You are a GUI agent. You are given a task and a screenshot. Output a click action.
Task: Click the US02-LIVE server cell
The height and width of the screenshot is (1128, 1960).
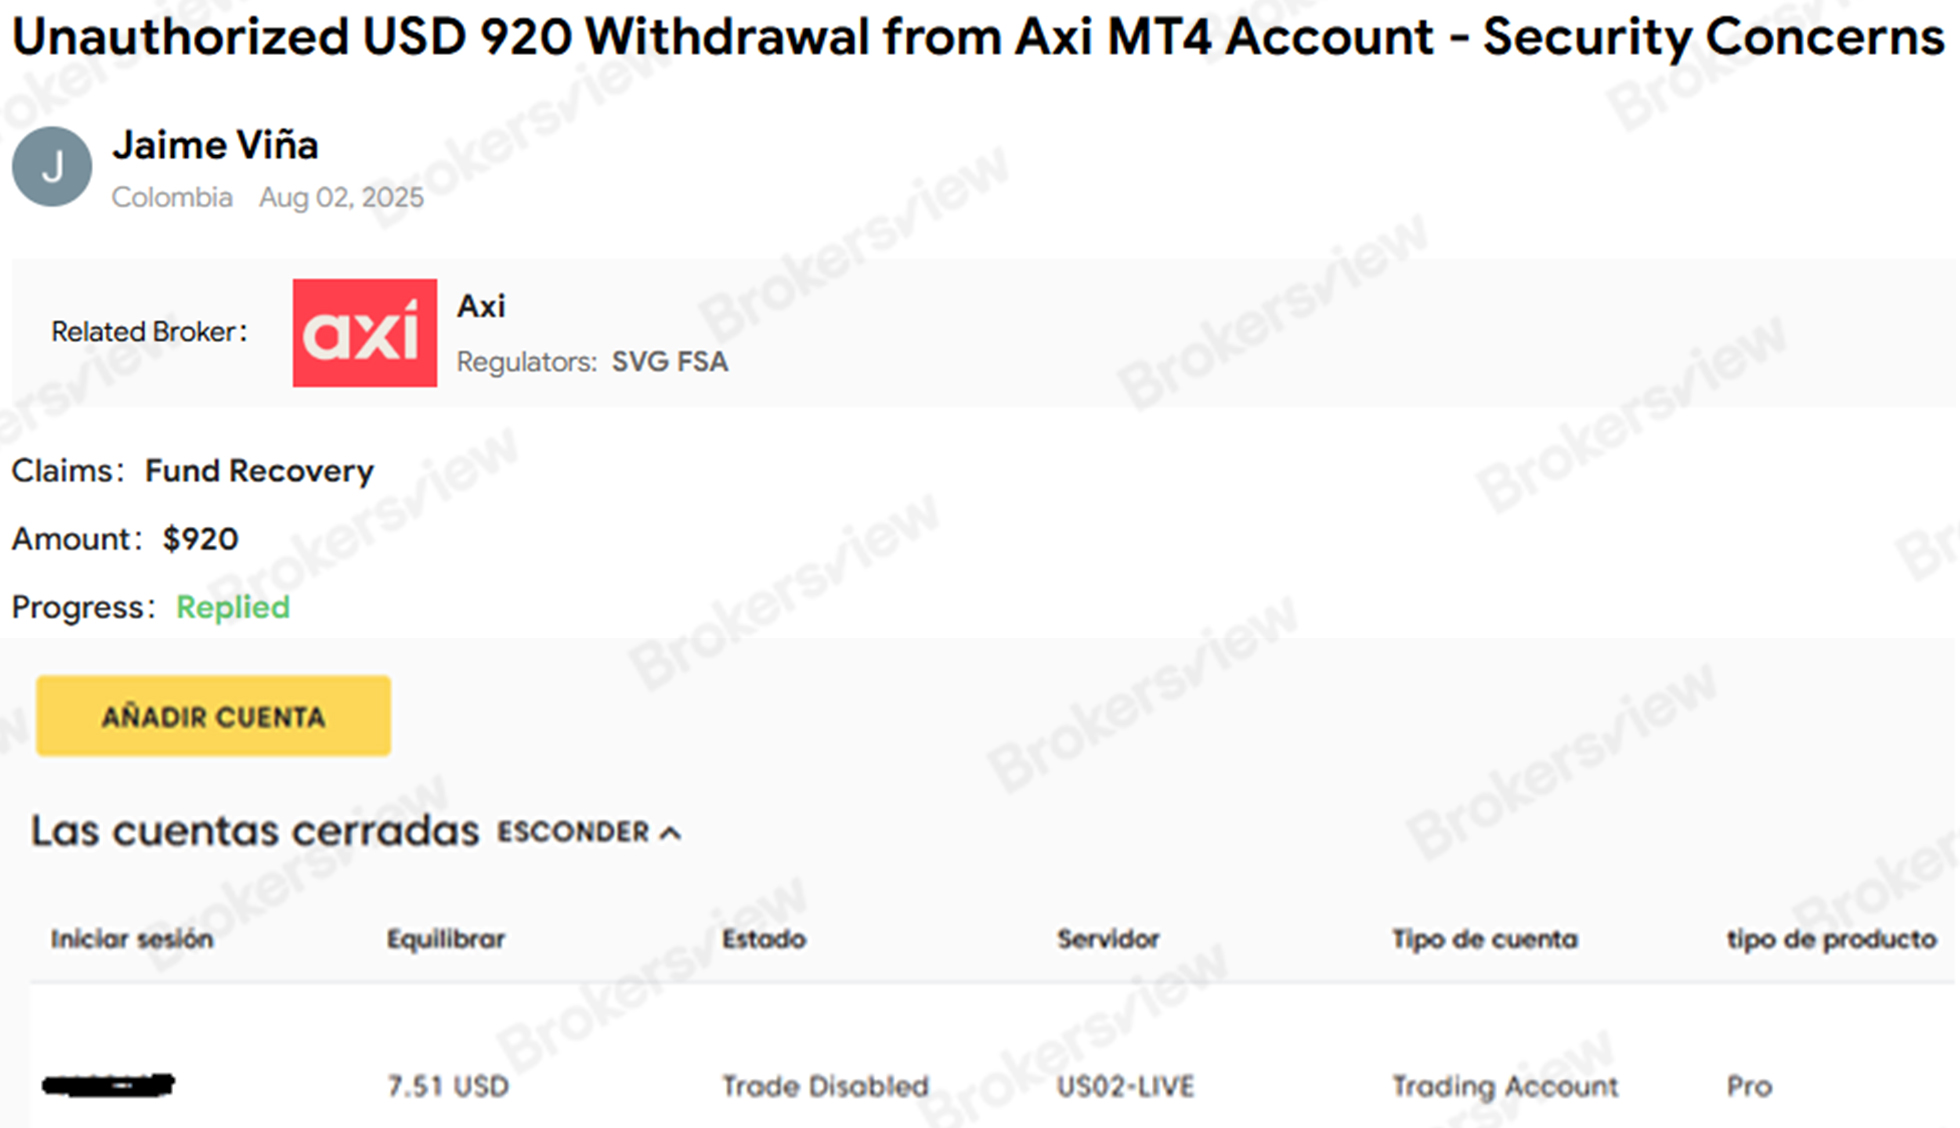1125,1086
